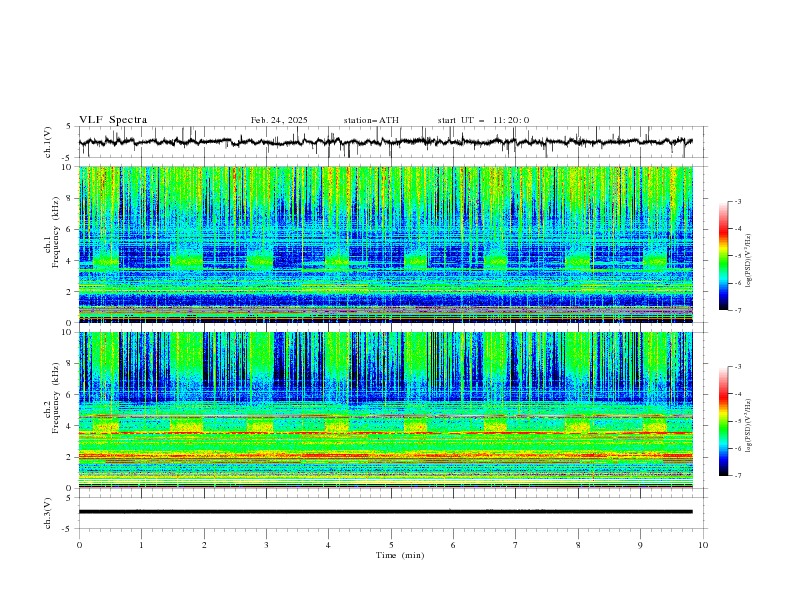Click the ch.1 spectrogram color scale bar
792x612 pixels.
point(724,256)
